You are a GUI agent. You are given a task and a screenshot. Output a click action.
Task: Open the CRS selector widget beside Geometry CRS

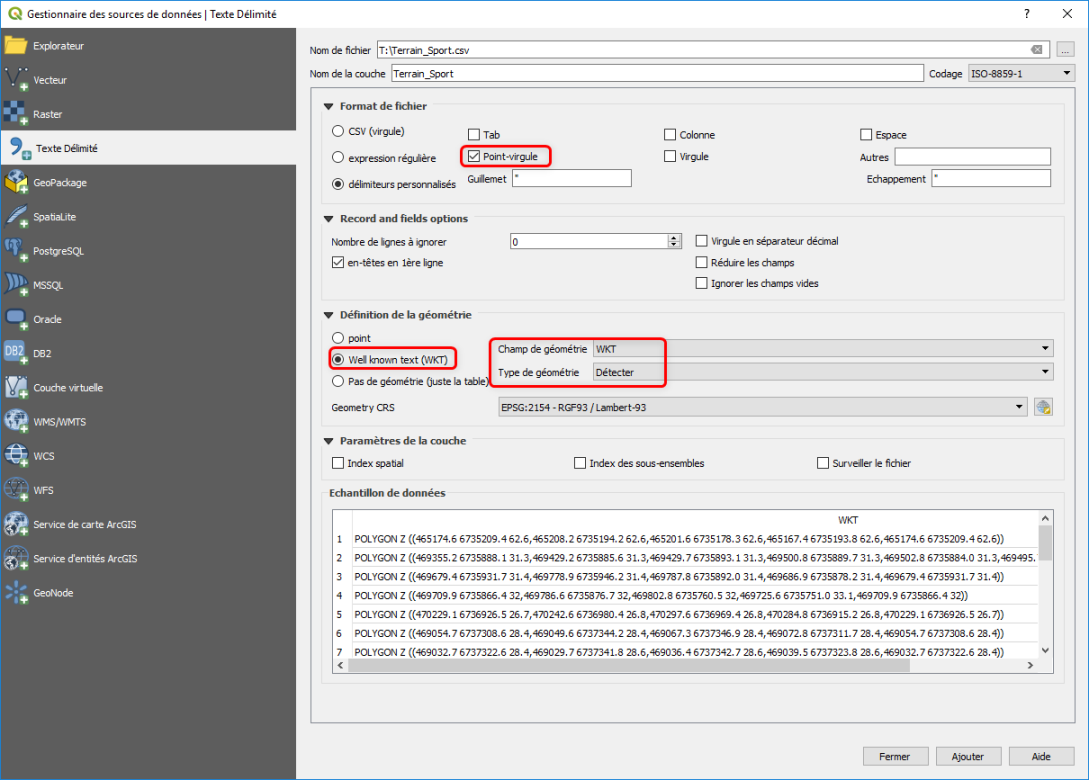[x=1043, y=406]
